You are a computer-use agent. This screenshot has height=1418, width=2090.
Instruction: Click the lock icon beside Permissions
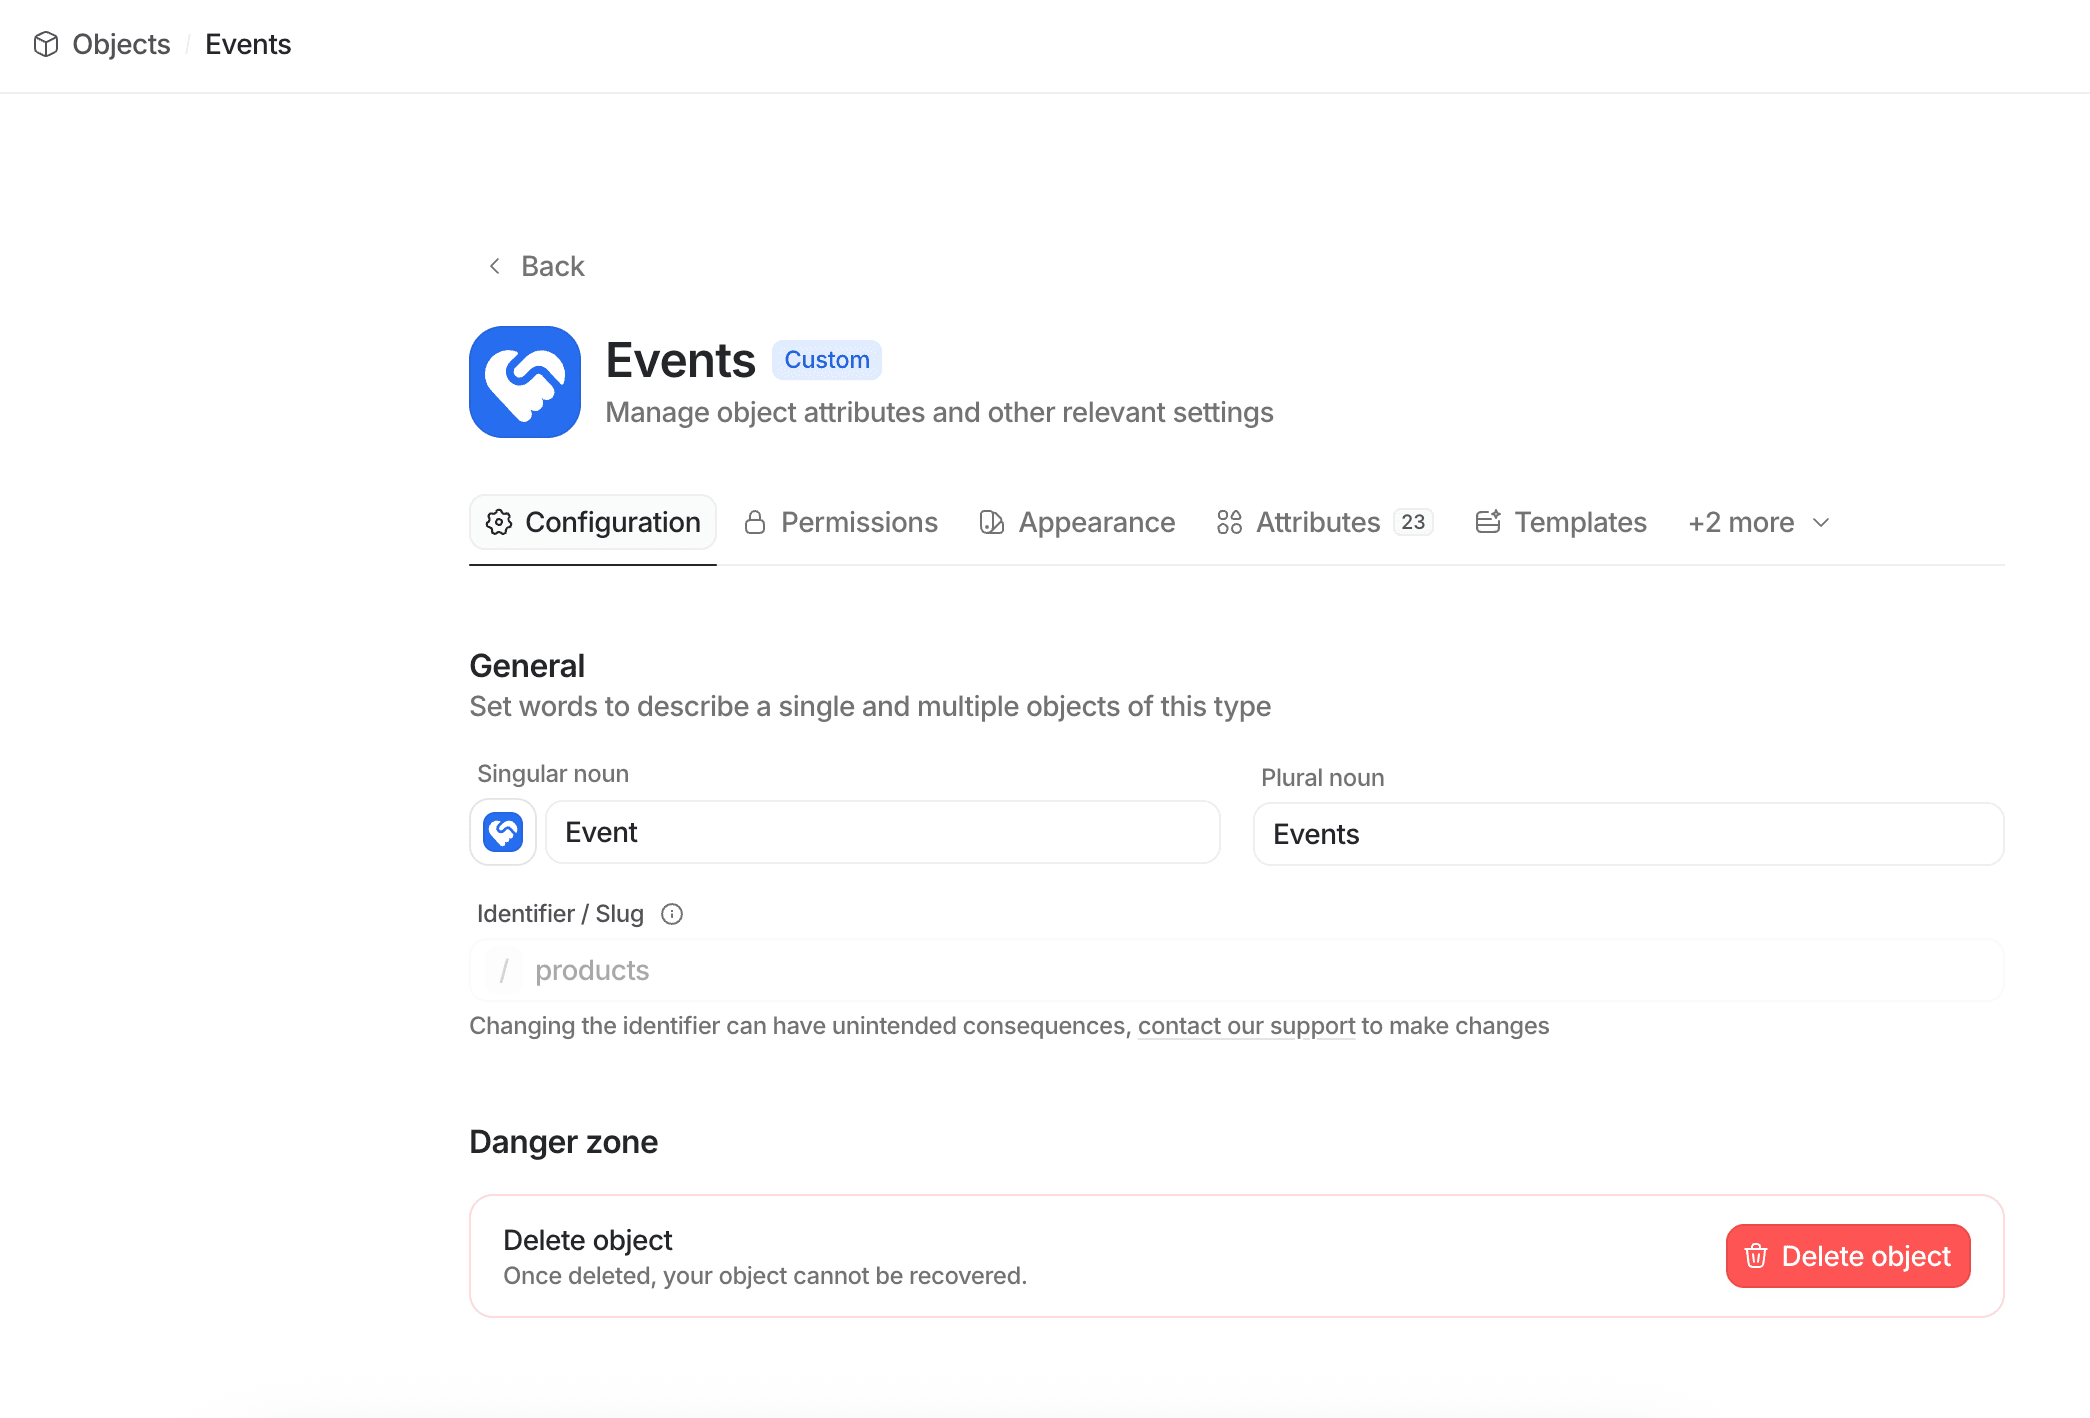[x=755, y=522]
